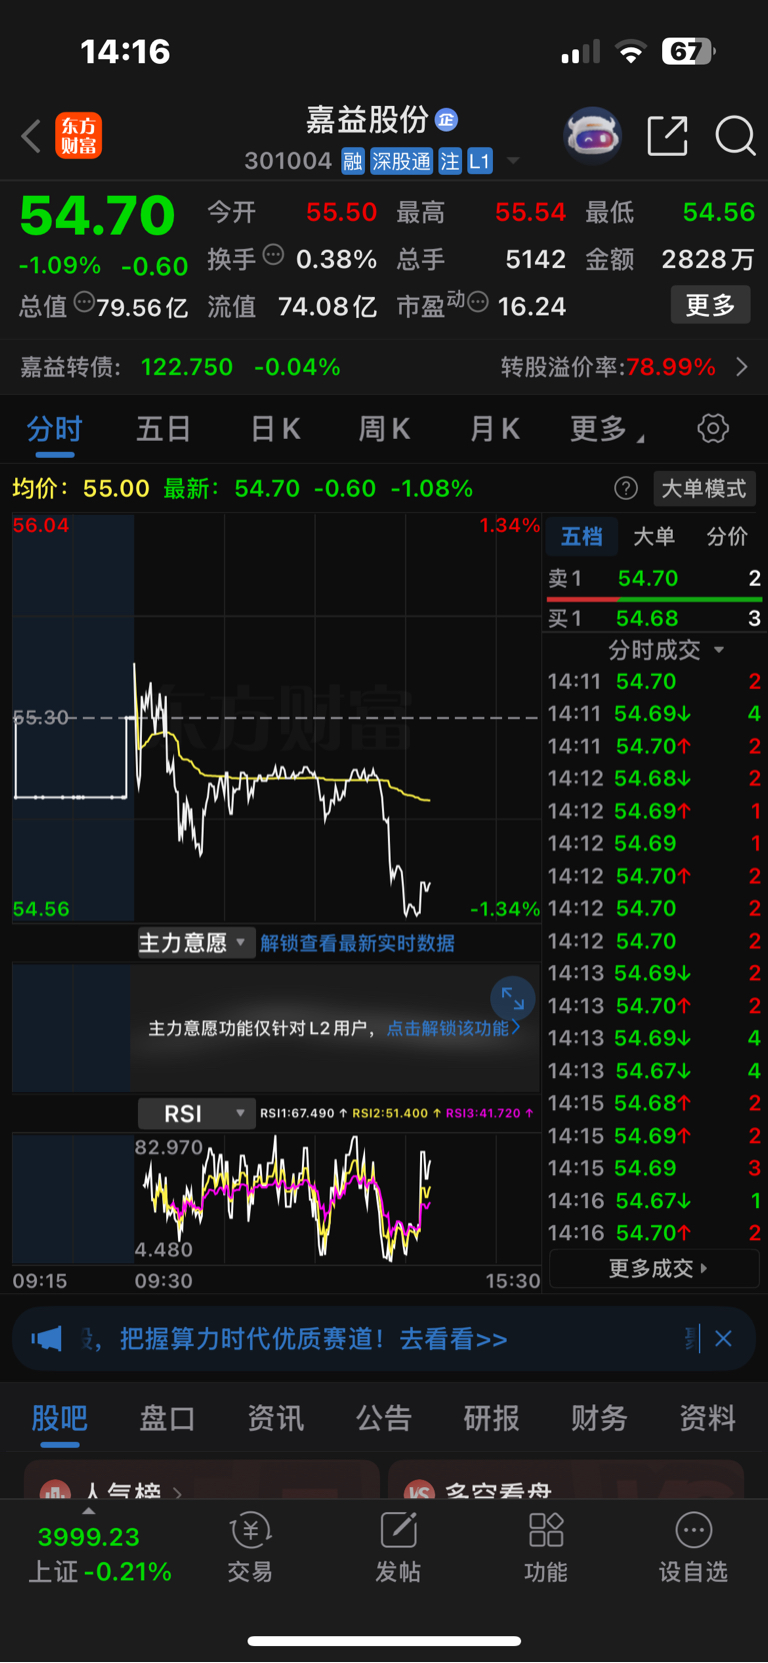Open the 股吧 forum tab
This screenshot has height=1663, width=768.
click(x=59, y=1417)
